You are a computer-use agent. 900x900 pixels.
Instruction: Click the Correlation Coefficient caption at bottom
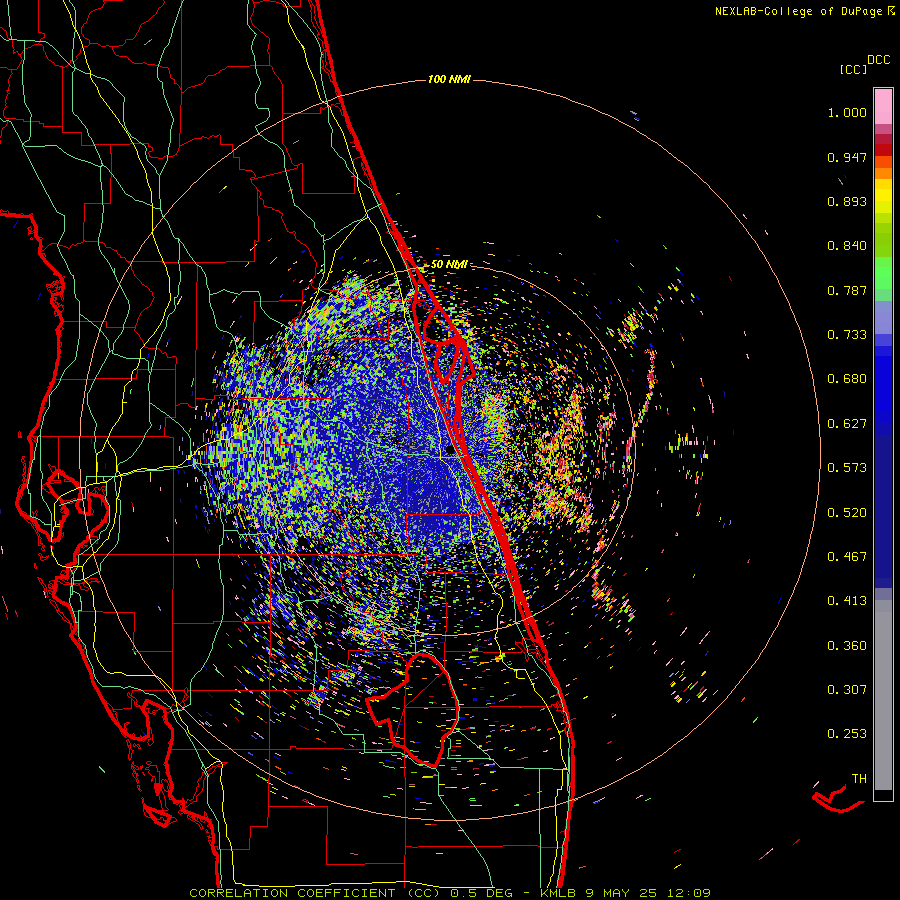pyautogui.click(x=450, y=893)
